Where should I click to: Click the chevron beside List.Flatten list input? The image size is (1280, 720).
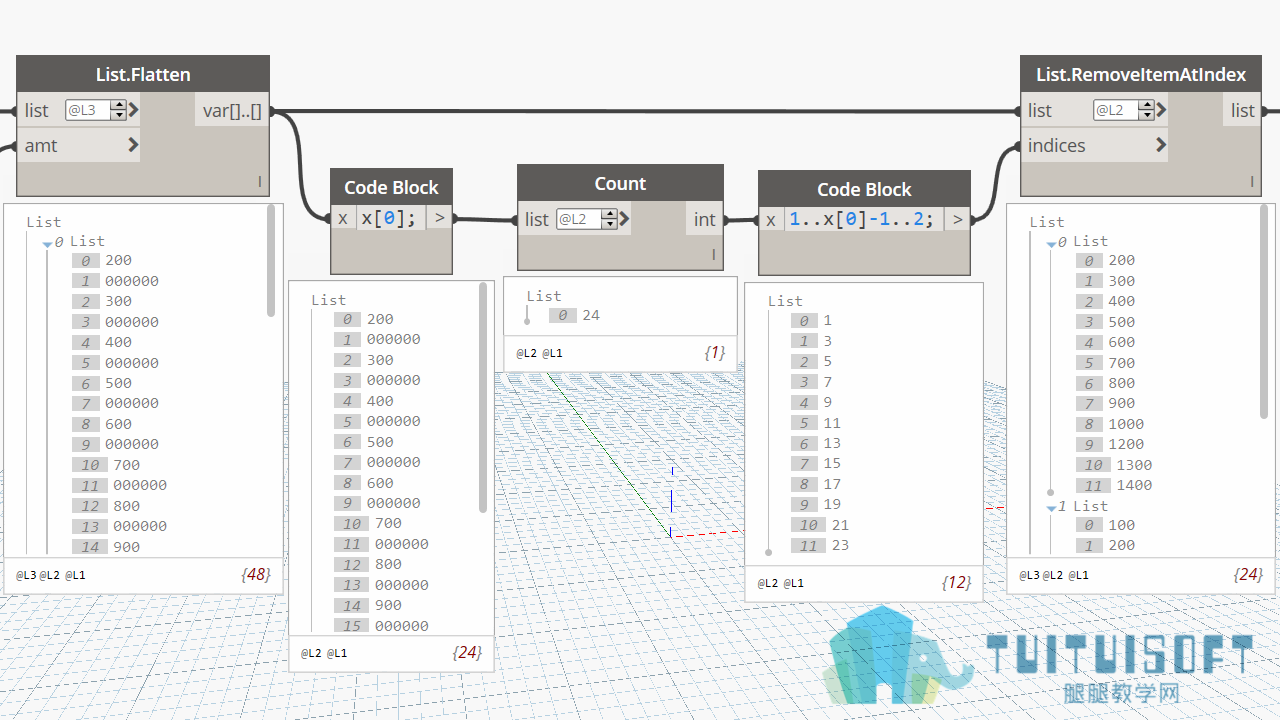134,110
